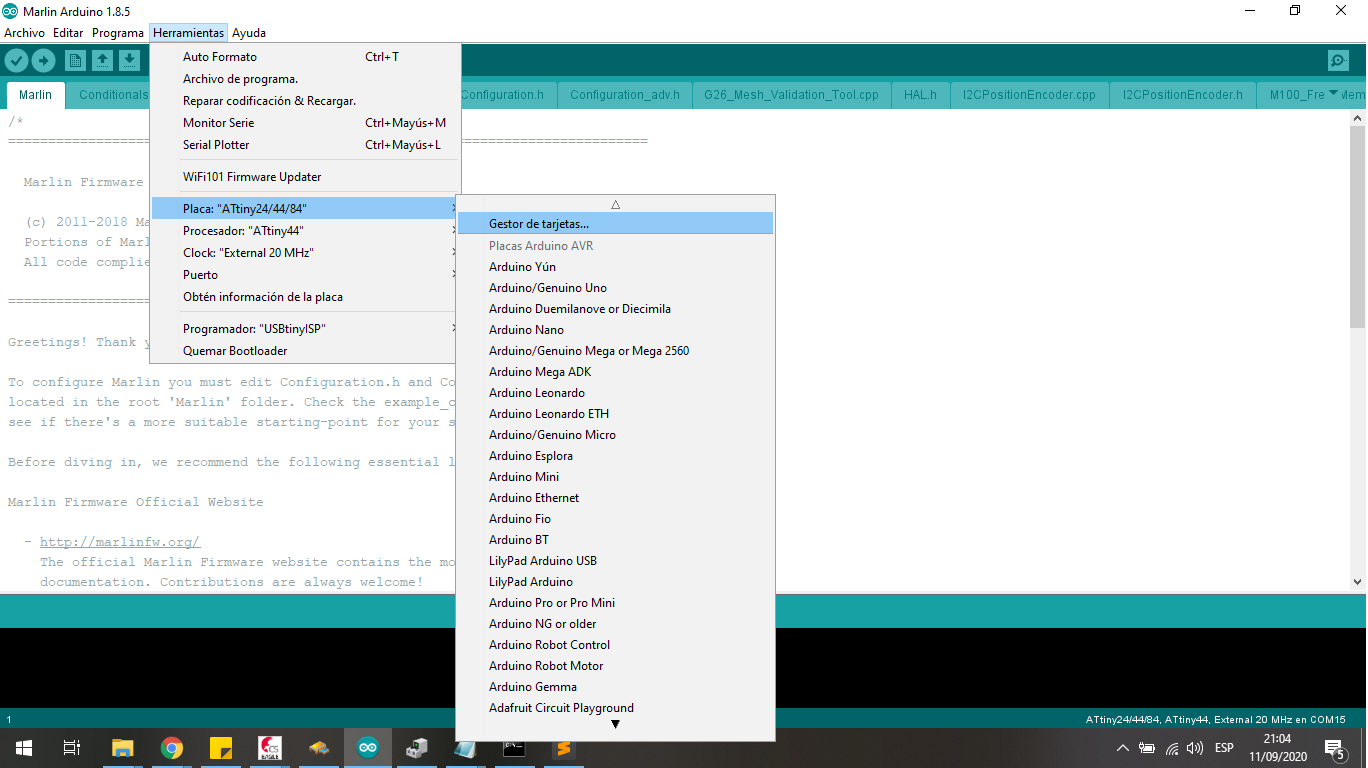Click the board list scroll-down arrow
This screenshot has height=768, width=1368.
pos(615,725)
